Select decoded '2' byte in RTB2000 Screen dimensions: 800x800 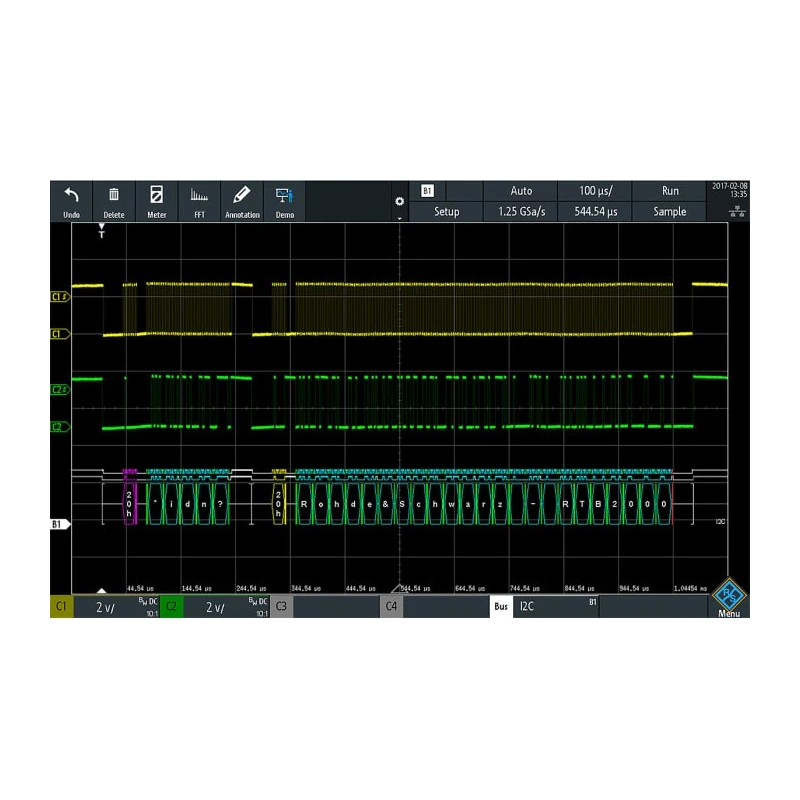click(x=614, y=504)
